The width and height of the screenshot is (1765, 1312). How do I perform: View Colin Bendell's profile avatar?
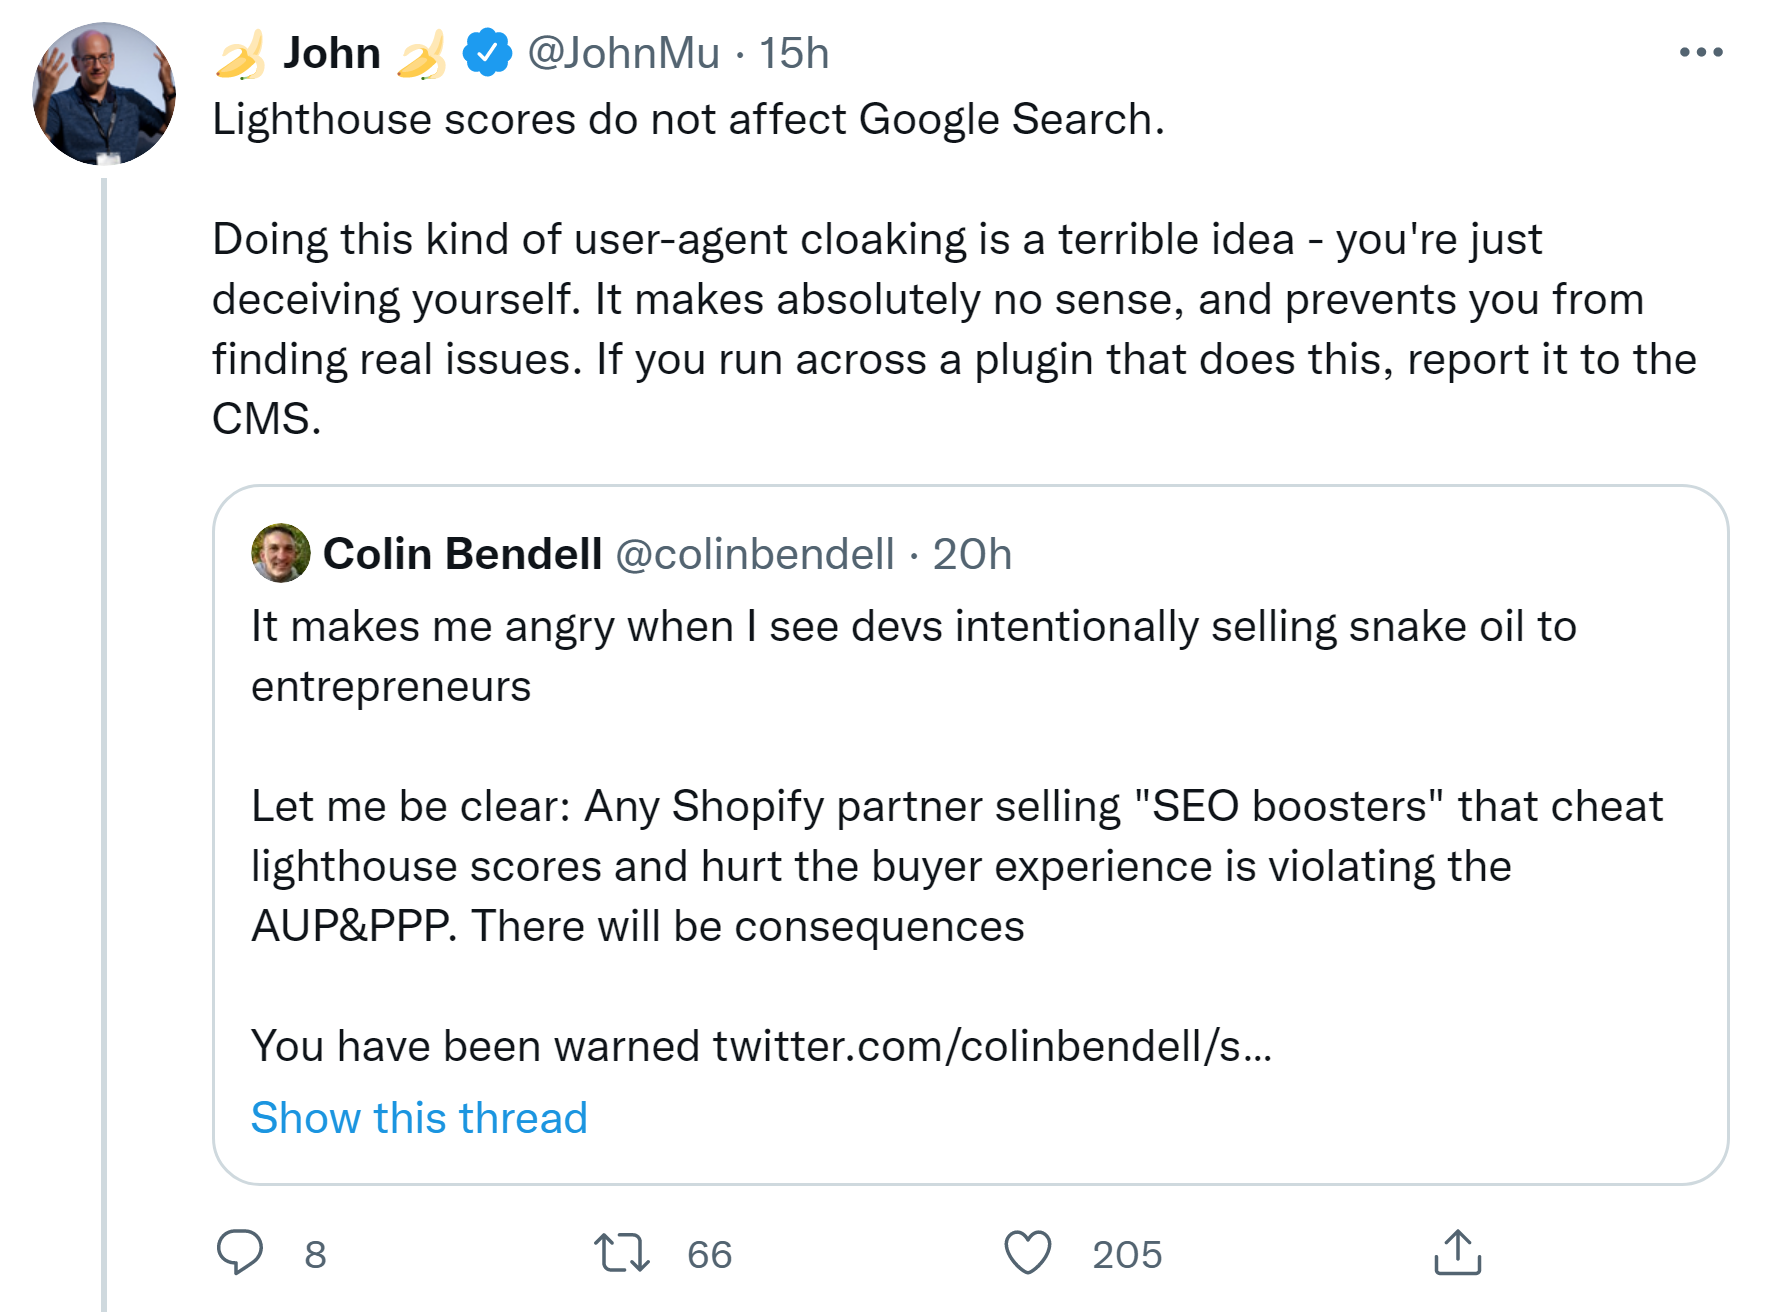coord(283,554)
